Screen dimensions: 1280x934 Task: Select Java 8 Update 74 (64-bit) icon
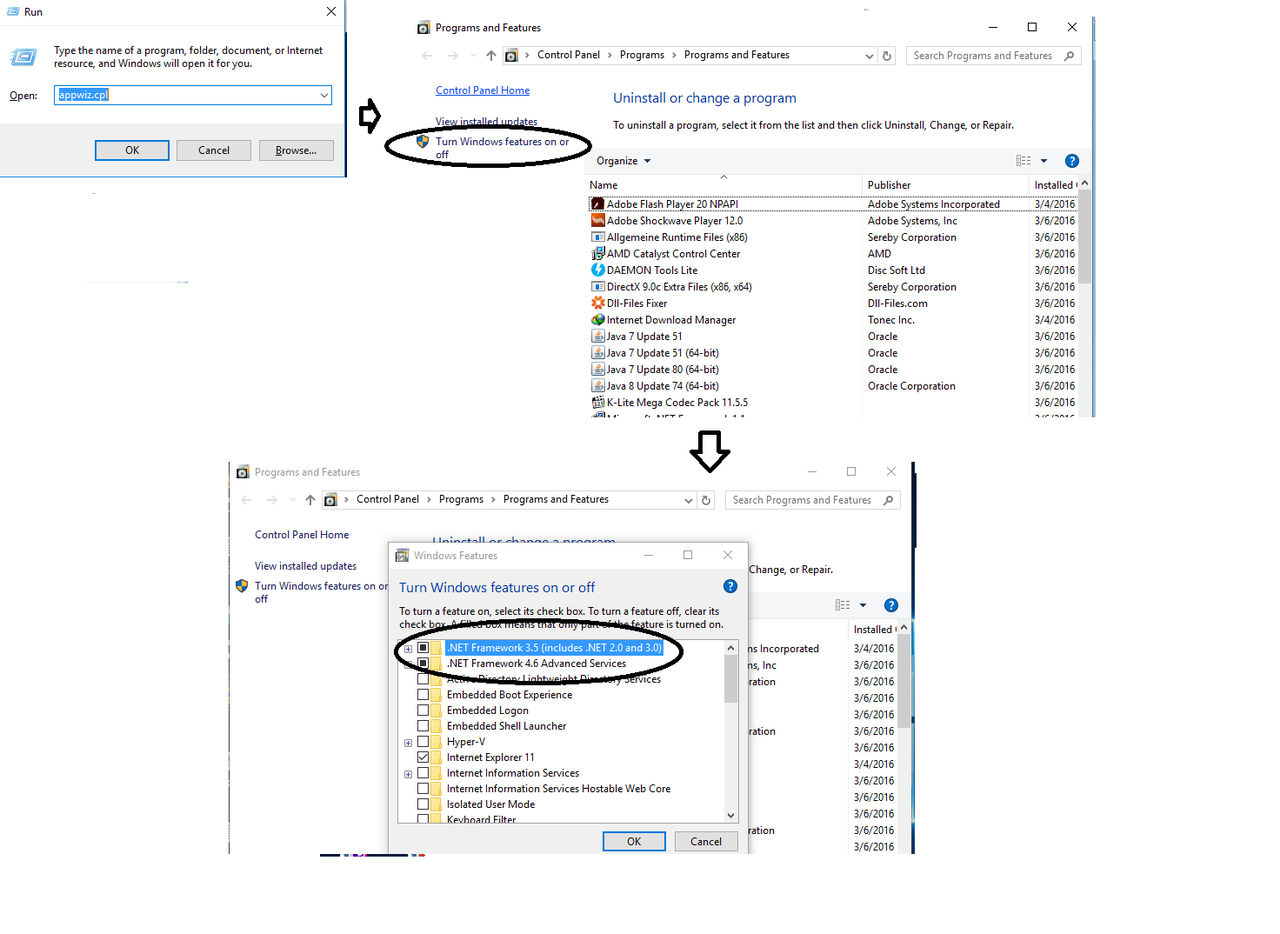[598, 386]
